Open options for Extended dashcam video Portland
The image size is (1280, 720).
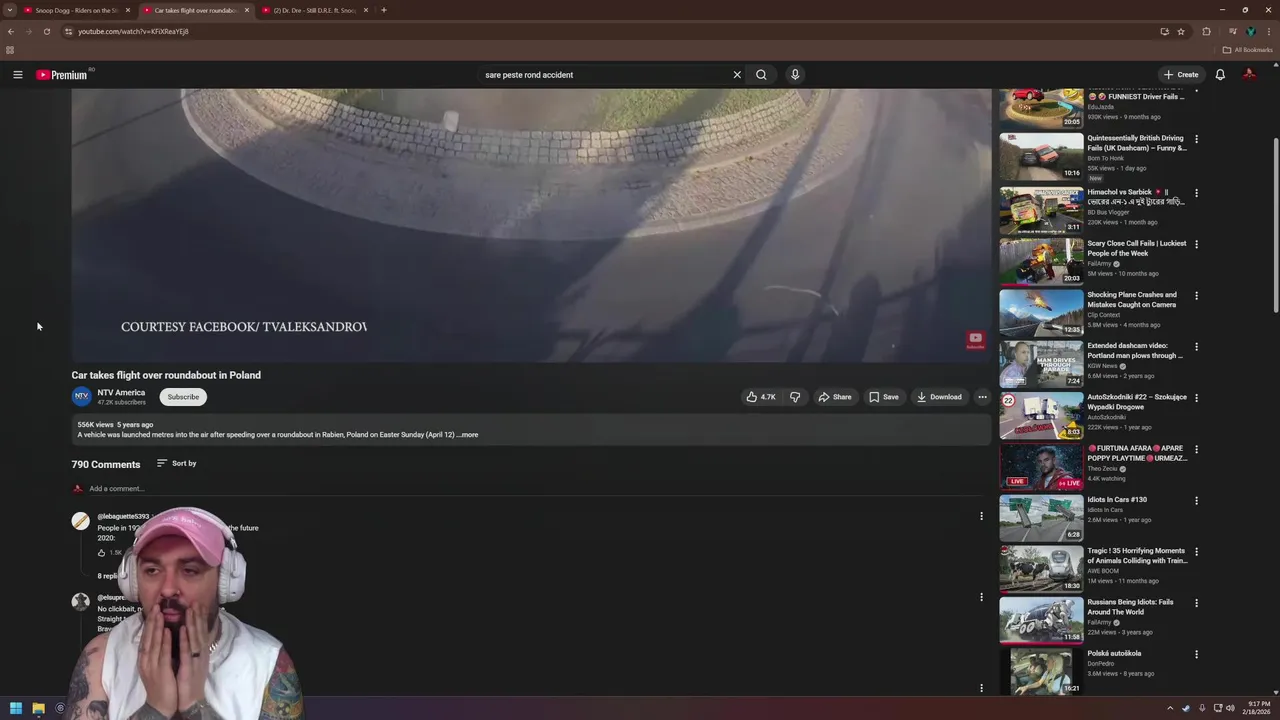1196,347
